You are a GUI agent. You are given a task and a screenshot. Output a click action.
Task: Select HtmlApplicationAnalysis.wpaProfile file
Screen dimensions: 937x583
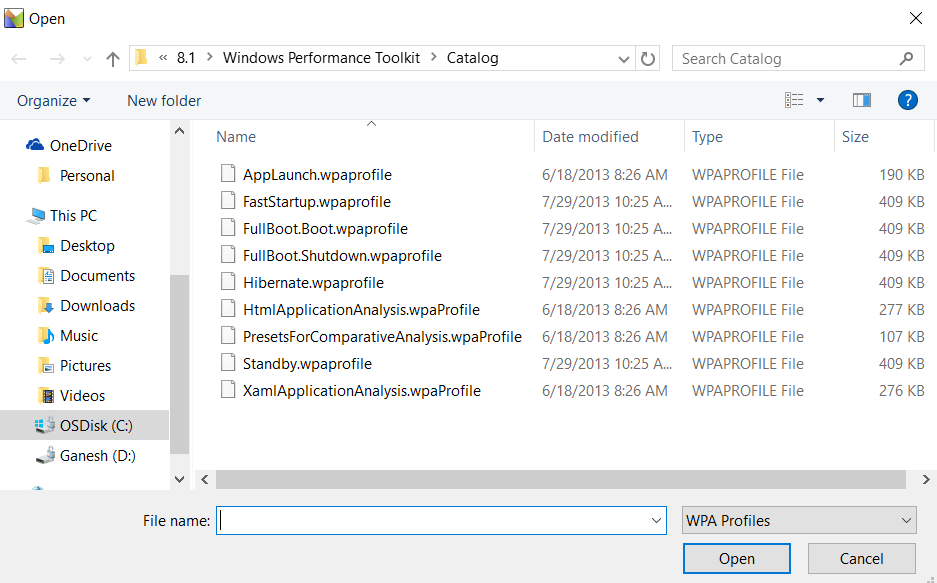[x=361, y=309]
